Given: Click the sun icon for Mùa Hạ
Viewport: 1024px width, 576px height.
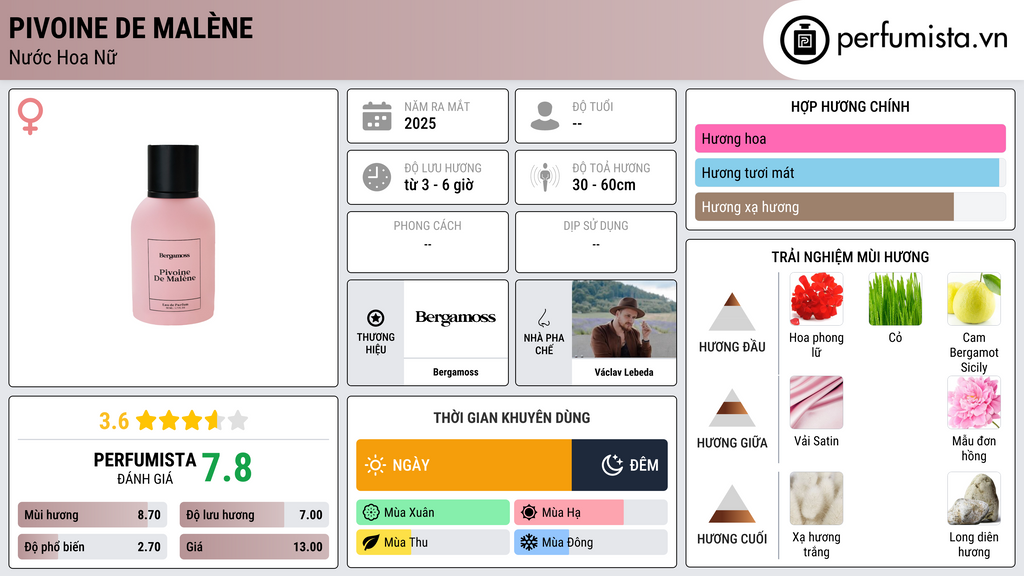Looking at the screenshot, I should (x=529, y=513).
